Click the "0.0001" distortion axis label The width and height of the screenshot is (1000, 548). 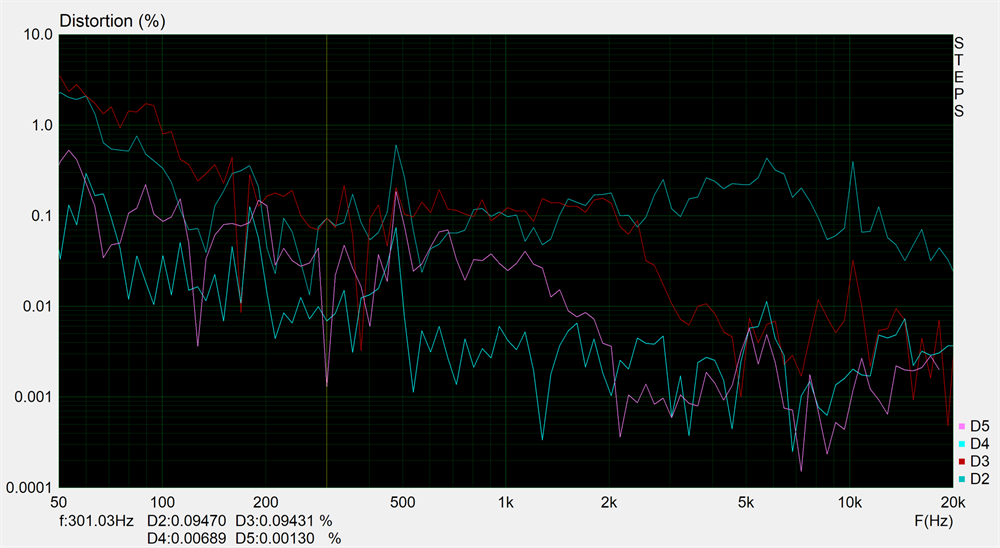click(x=30, y=488)
